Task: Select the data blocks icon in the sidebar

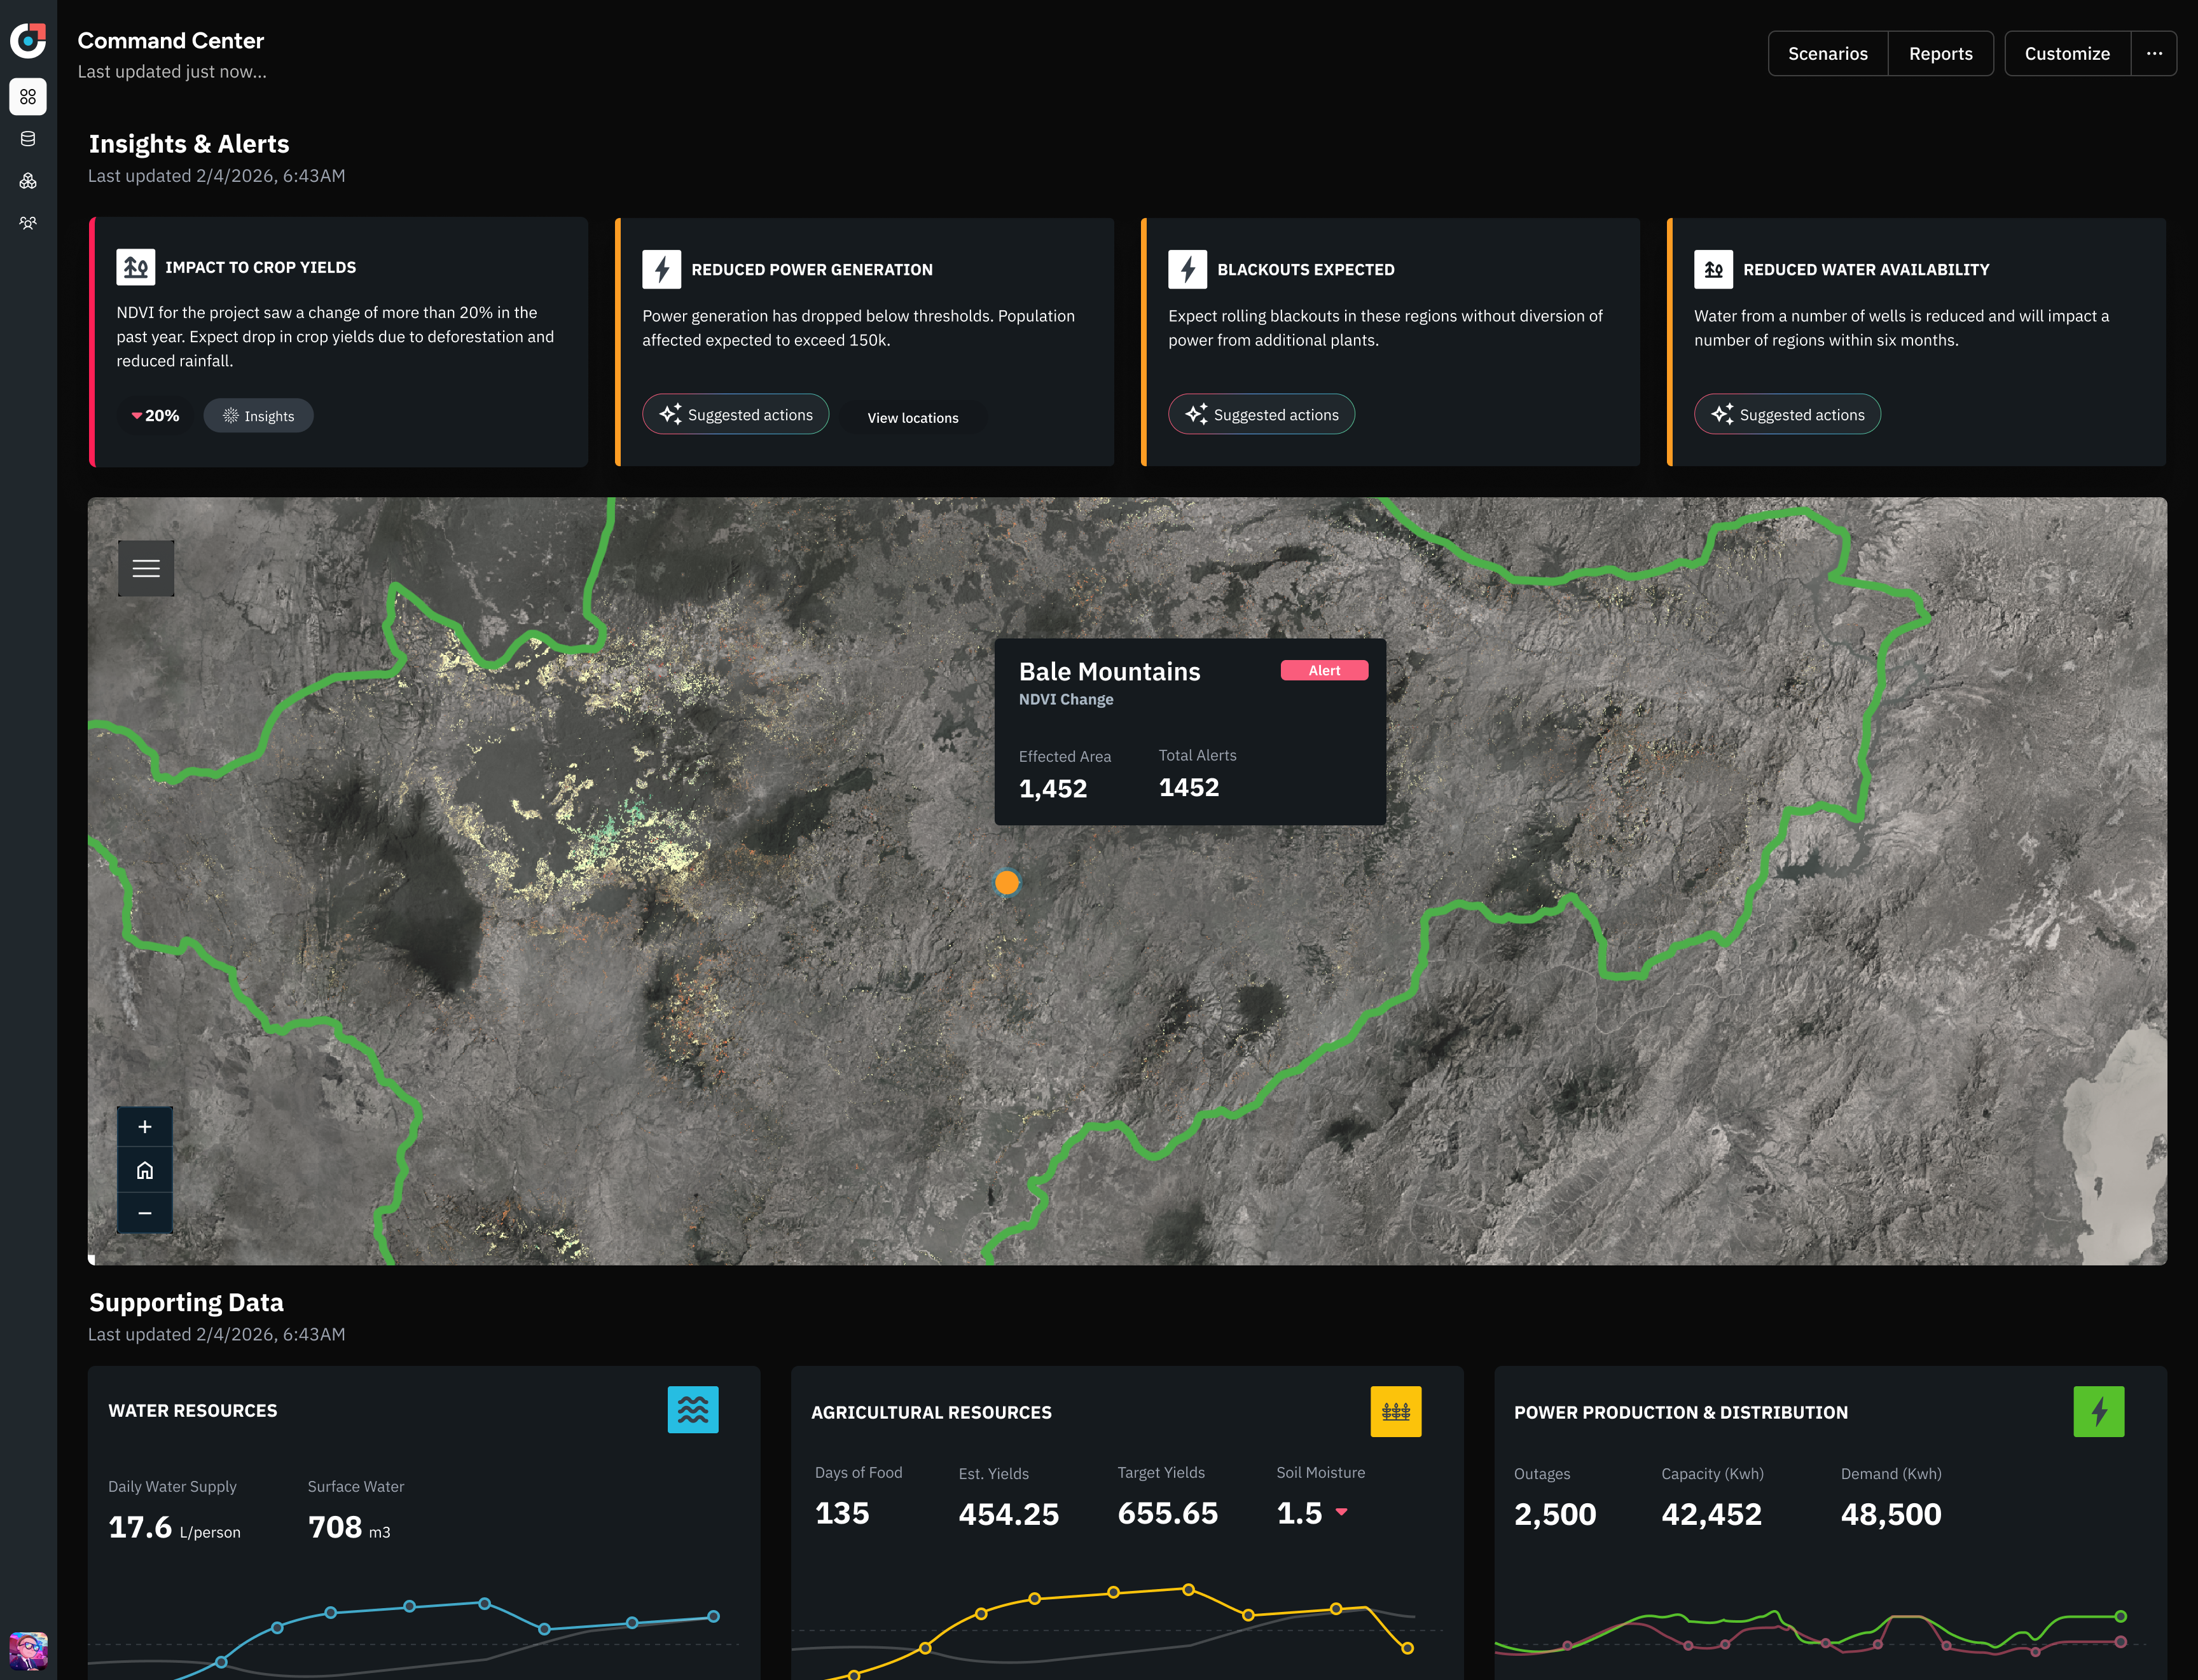Action: tap(28, 181)
